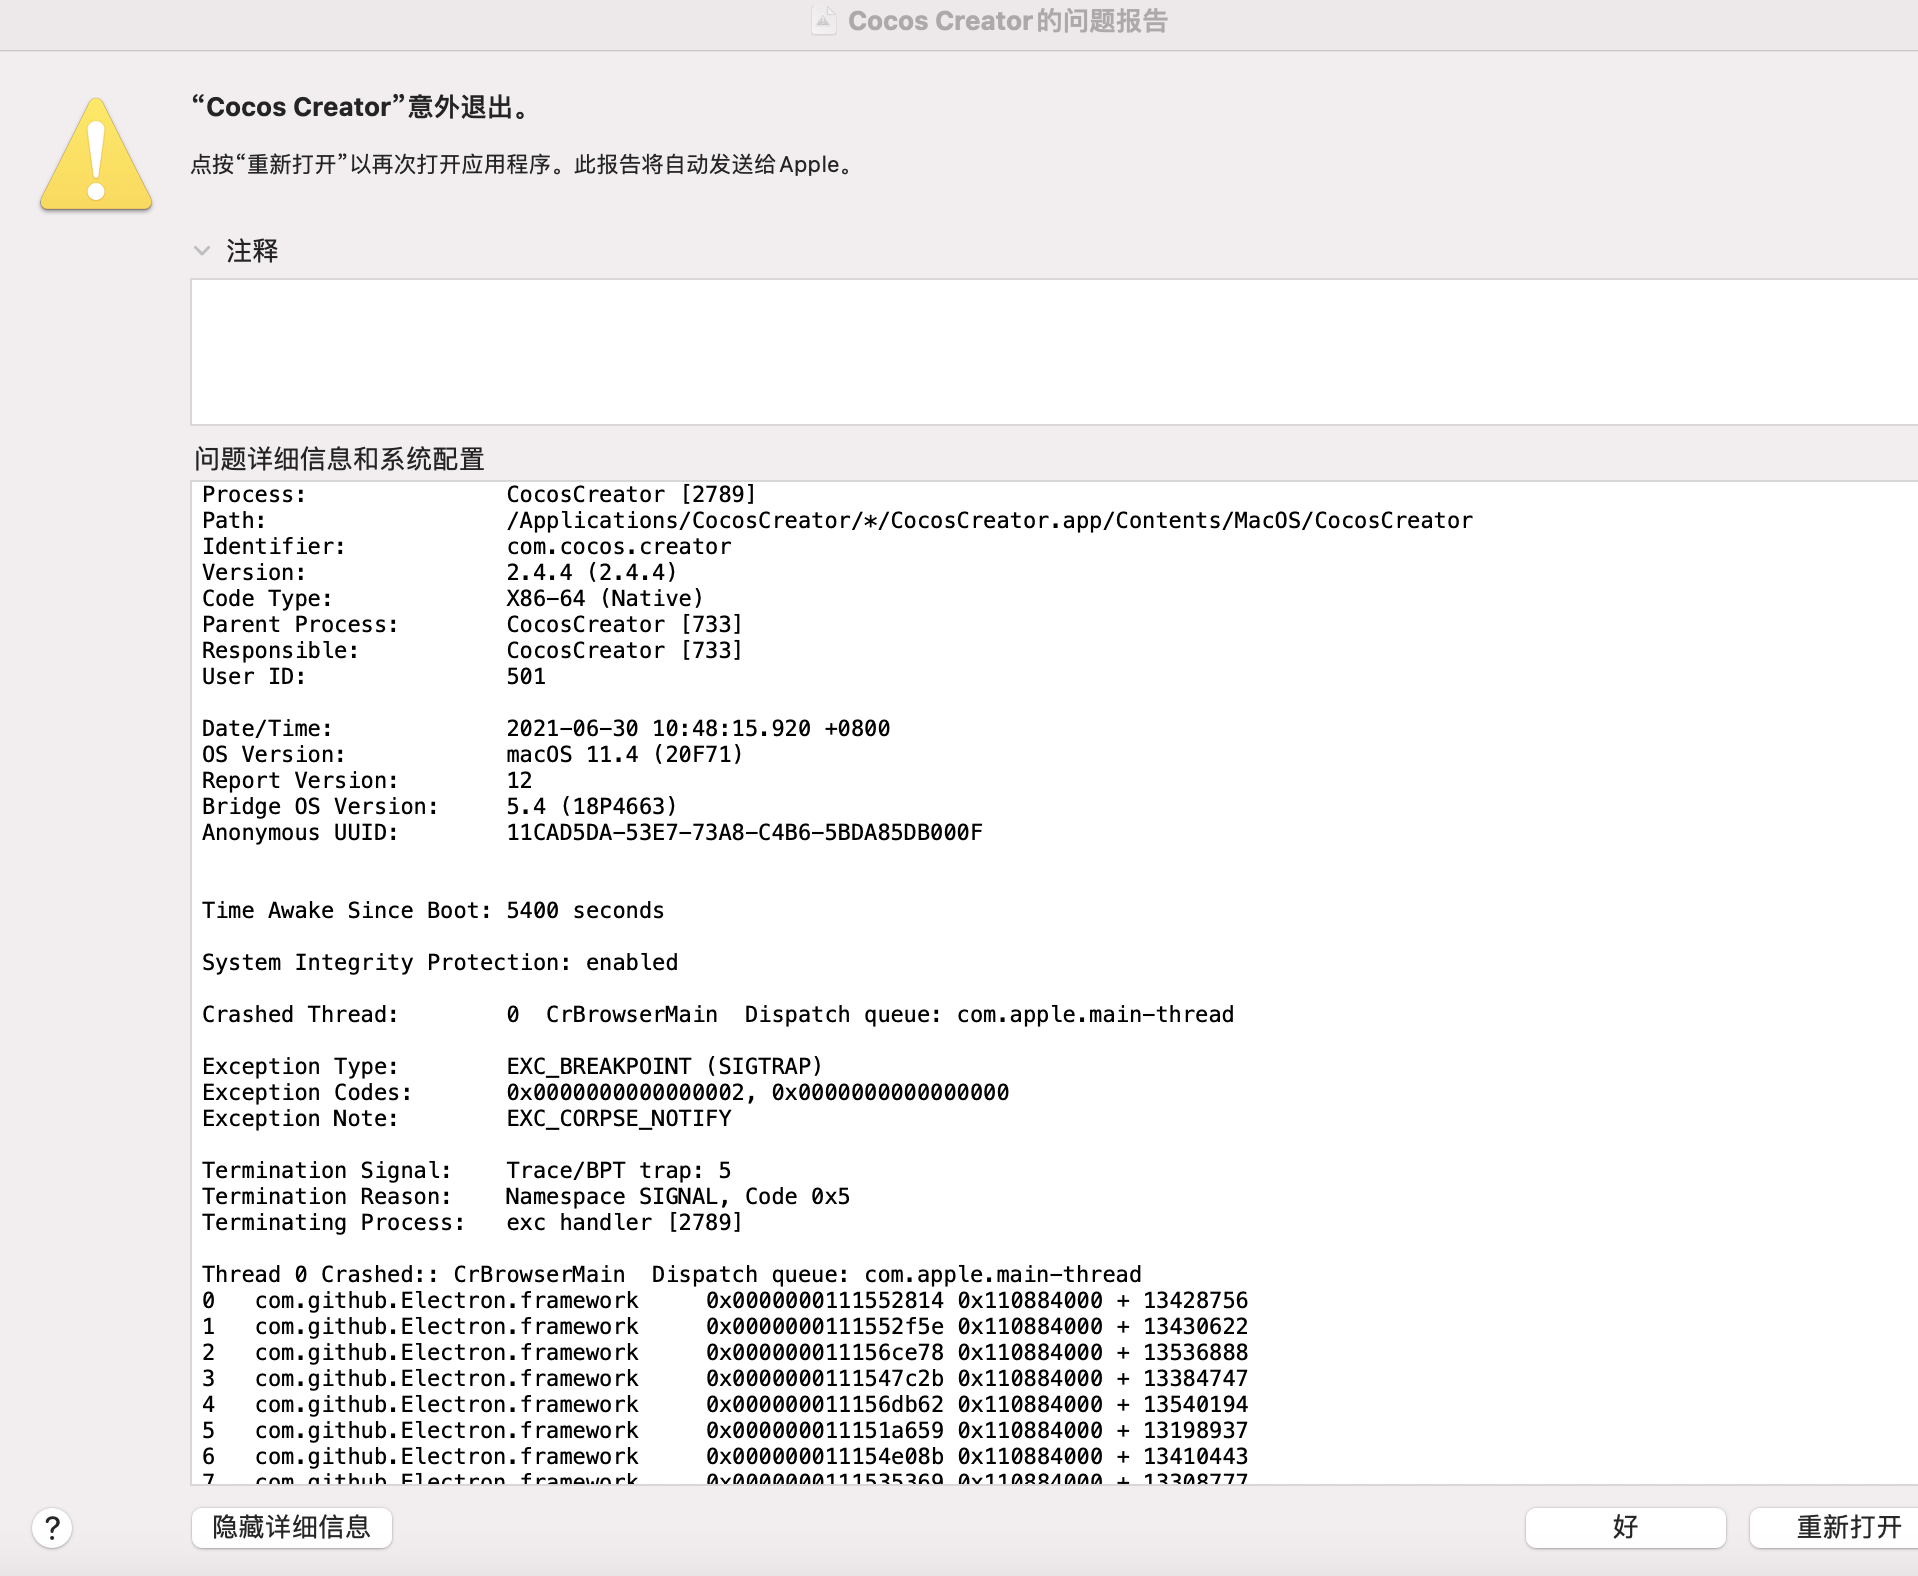The width and height of the screenshot is (1918, 1576).
Task: Click the yellow warning triangle icon
Action: [x=96, y=154]
